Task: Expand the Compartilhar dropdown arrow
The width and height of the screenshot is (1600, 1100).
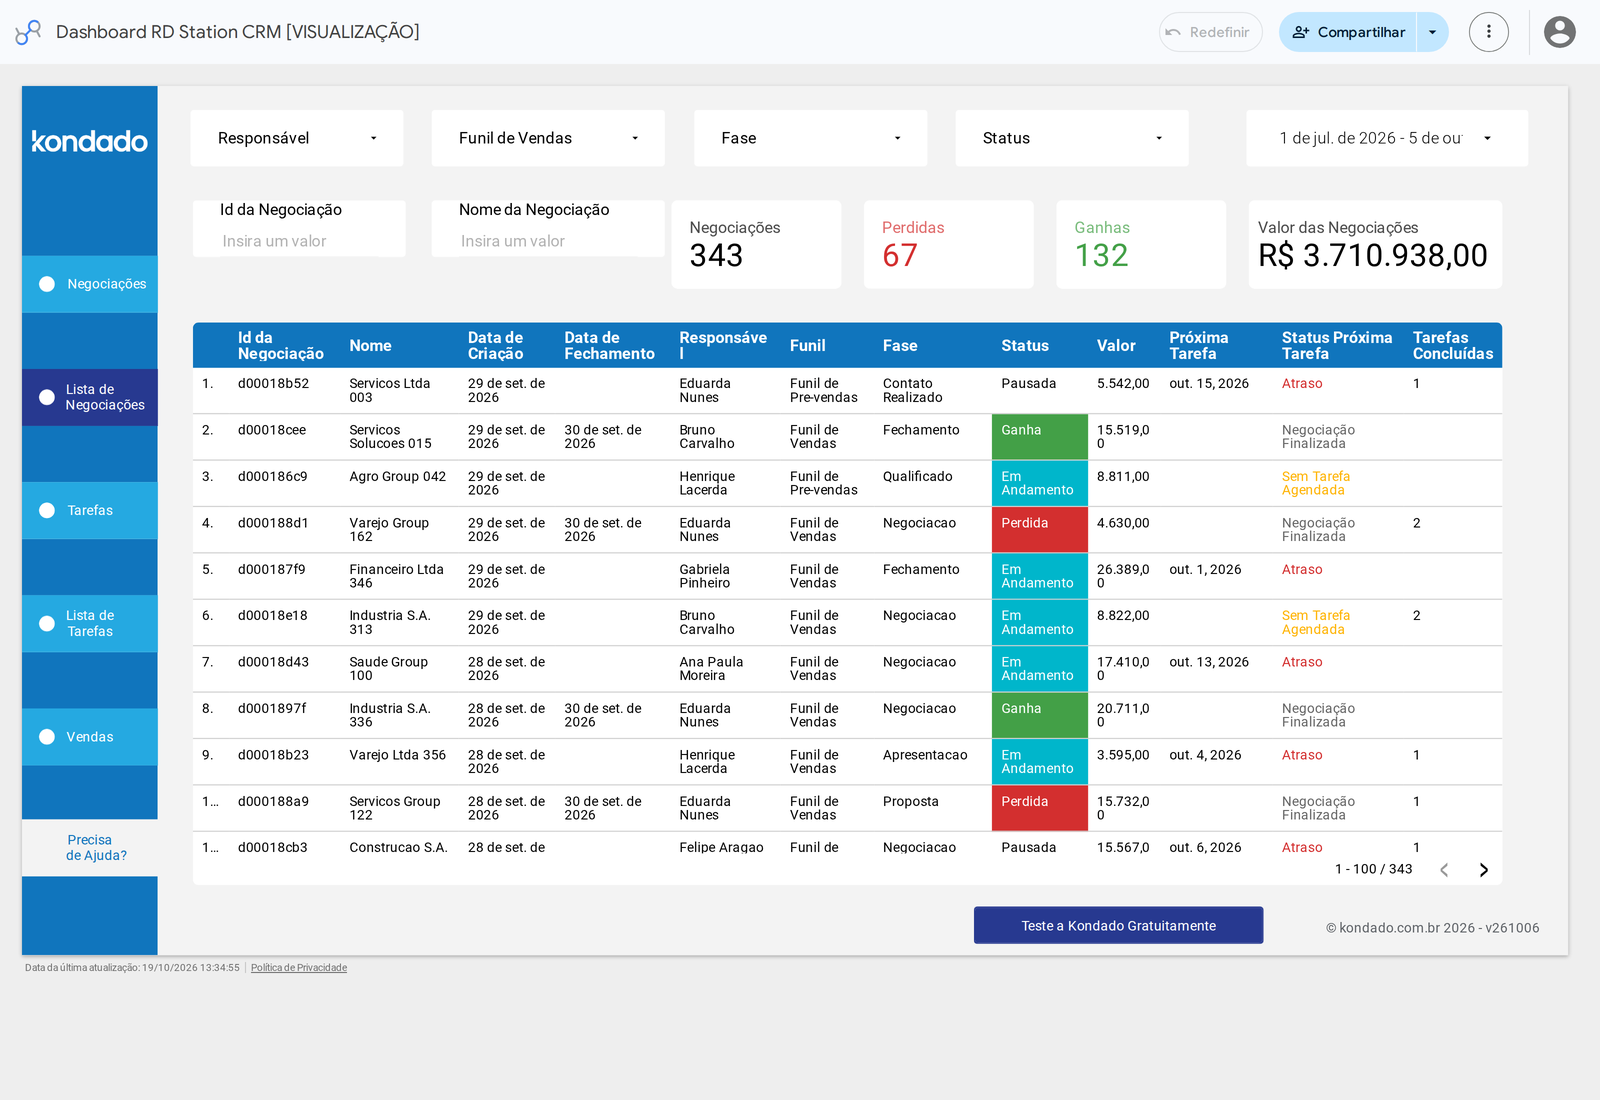Action: [1432, 32]
